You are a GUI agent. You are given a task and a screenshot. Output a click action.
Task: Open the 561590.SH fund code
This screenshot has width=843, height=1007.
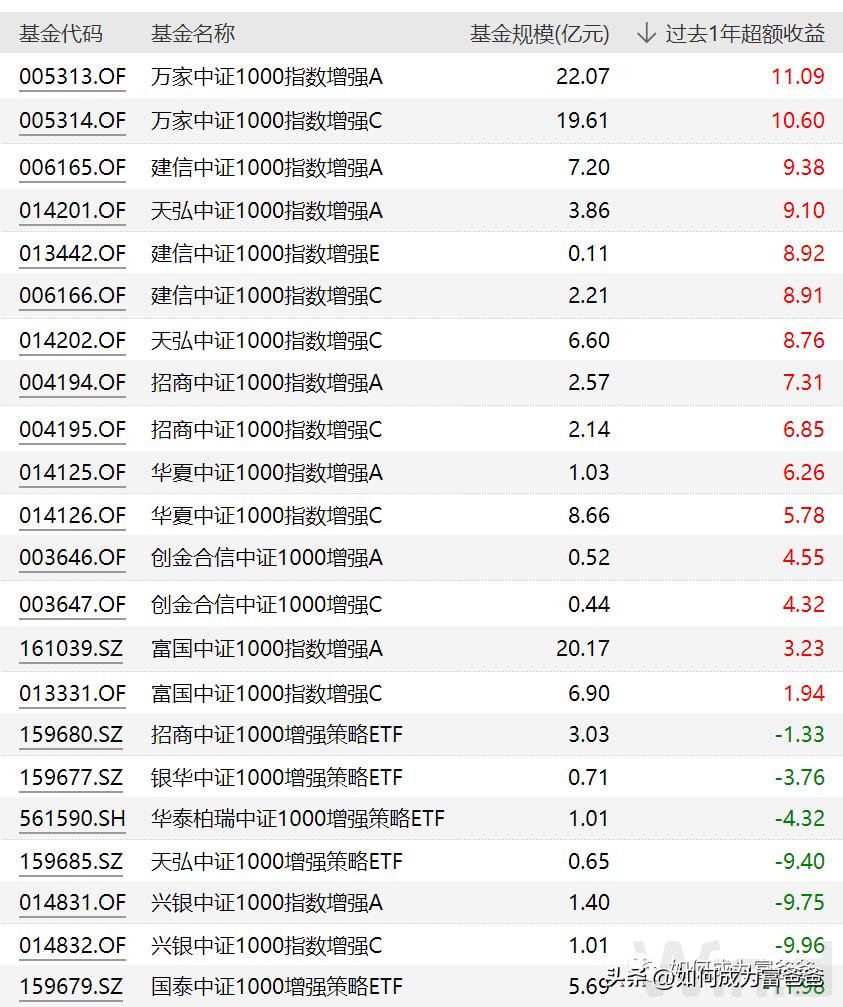click(x=73, y=818)
